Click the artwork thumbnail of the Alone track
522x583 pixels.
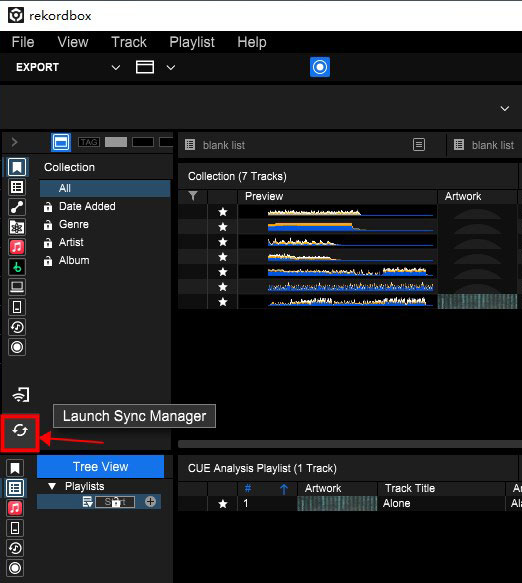[x=337, y=503]
